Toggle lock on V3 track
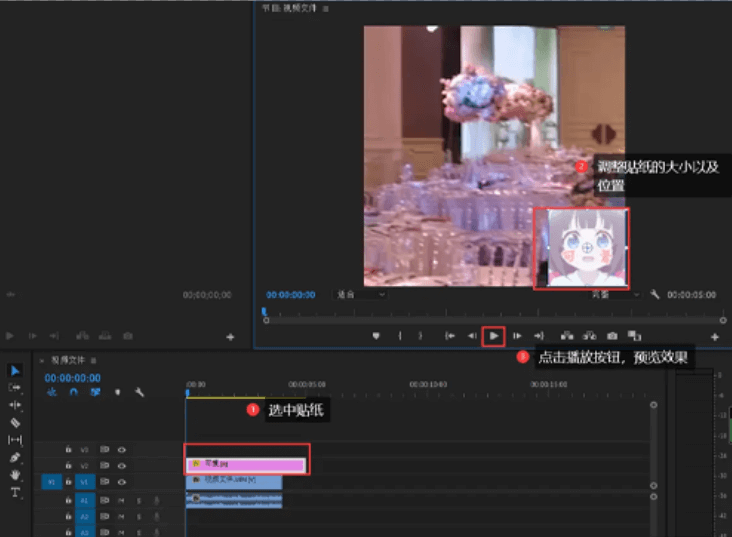This screenshot has height=537, width=732. click(x=68, y=450)
